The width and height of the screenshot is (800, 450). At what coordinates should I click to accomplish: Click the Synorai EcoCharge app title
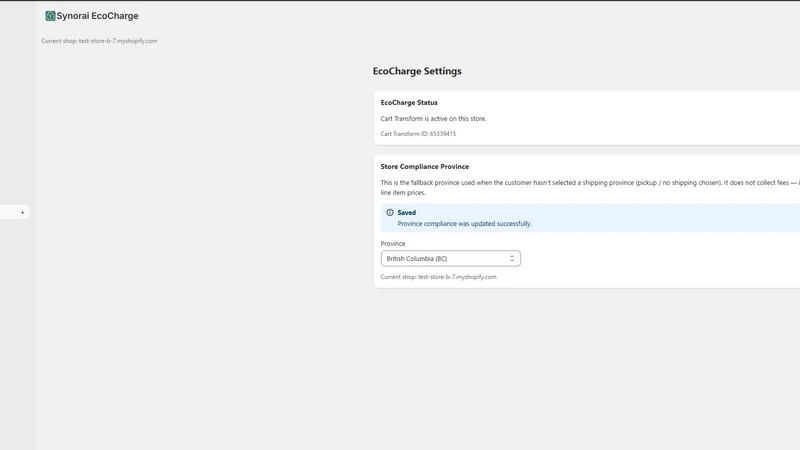97,16
